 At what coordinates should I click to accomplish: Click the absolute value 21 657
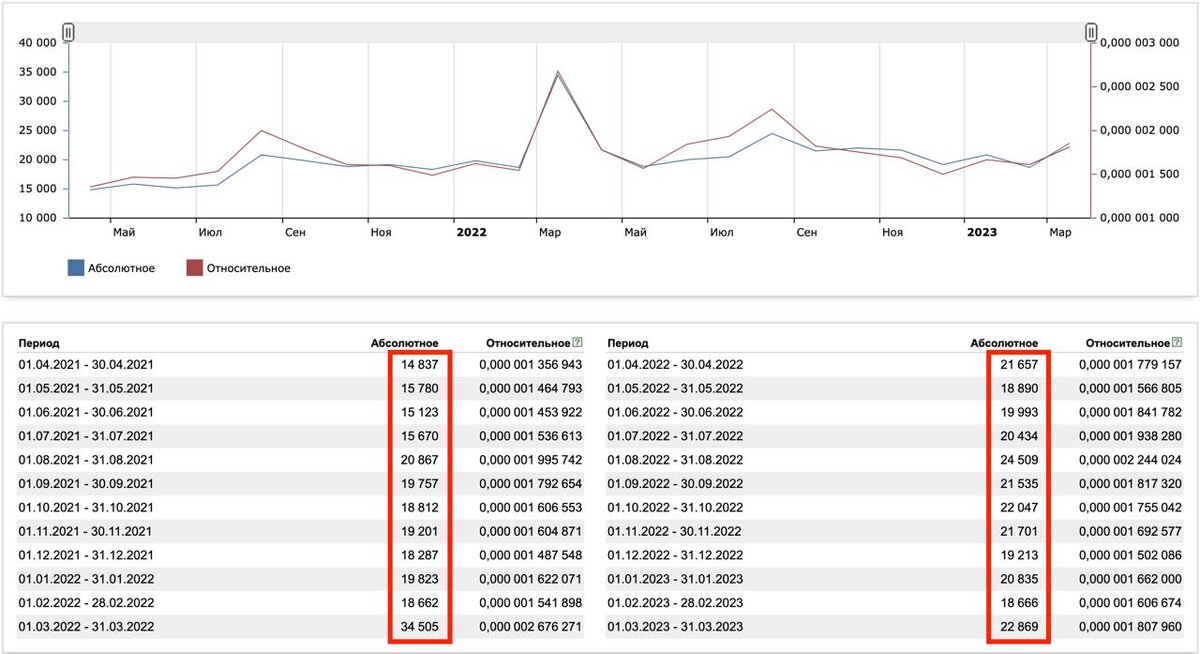[x=1019, y=365]
